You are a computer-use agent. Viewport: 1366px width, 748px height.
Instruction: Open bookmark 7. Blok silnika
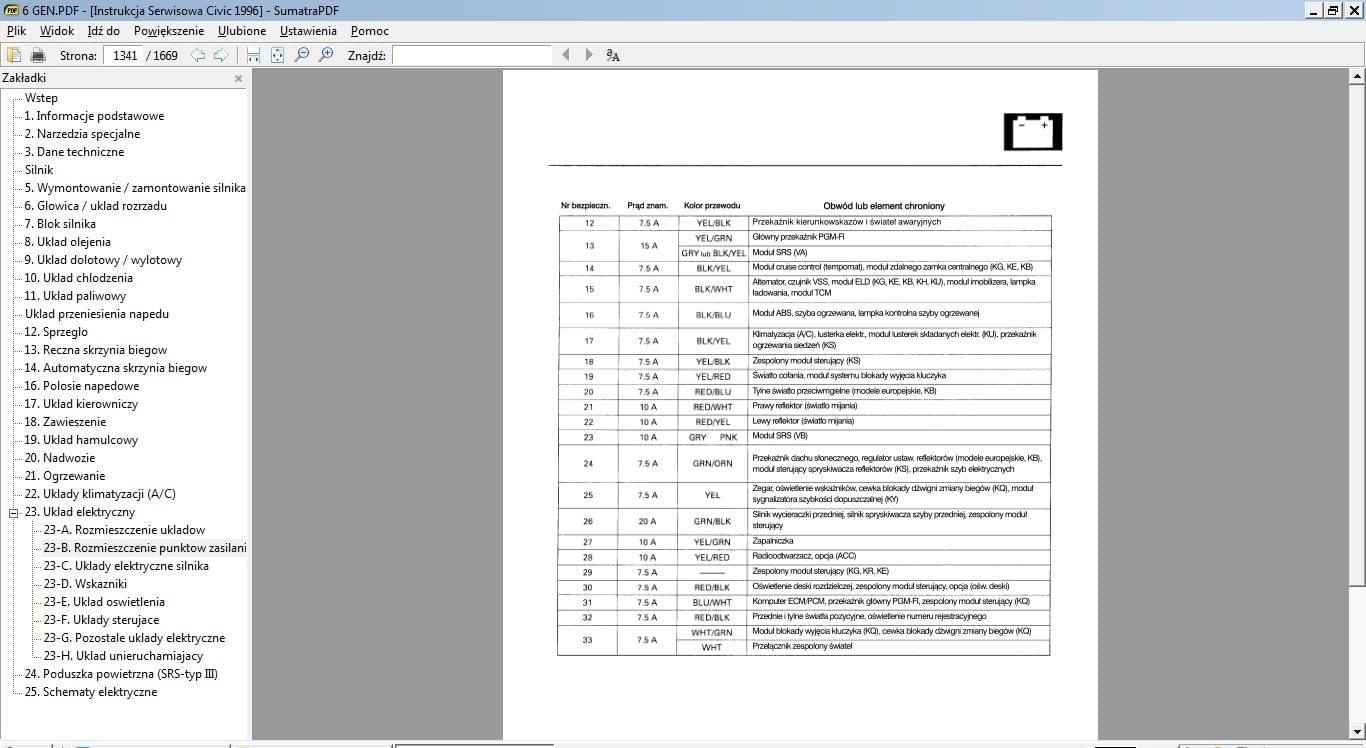pyautogui.click(x=60, y=224)
